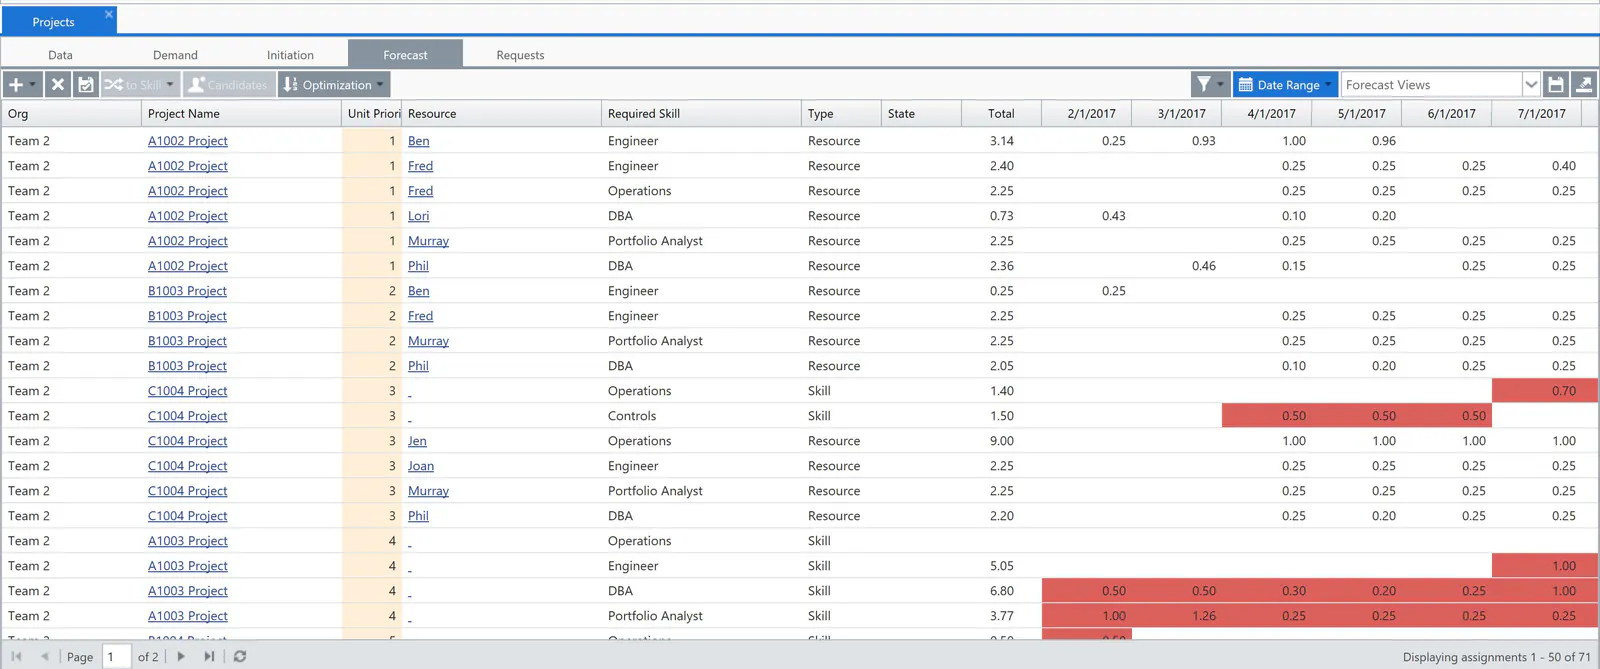This screenshot has height=669, width=1600.
Task: Open the Lori resource link
Action: pos(419,216)
